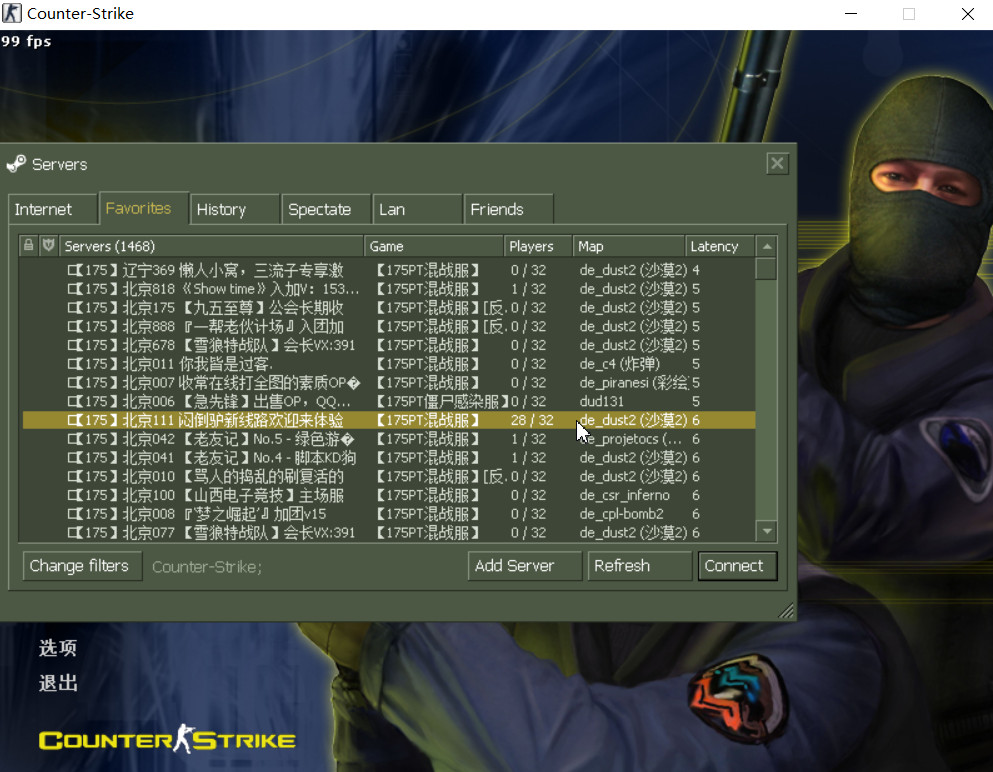Click the server list scroll-down arrow

pyautogui.click(x=765, y=531)
